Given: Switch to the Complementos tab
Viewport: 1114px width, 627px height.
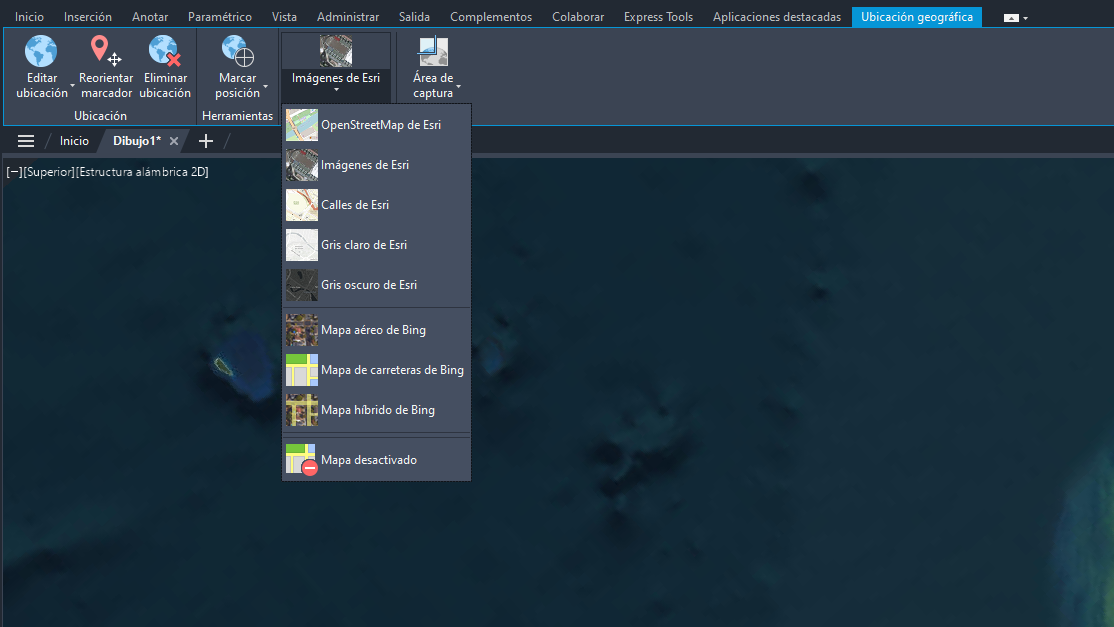Looking at the screenshot, I should click(x=491, y=16).
